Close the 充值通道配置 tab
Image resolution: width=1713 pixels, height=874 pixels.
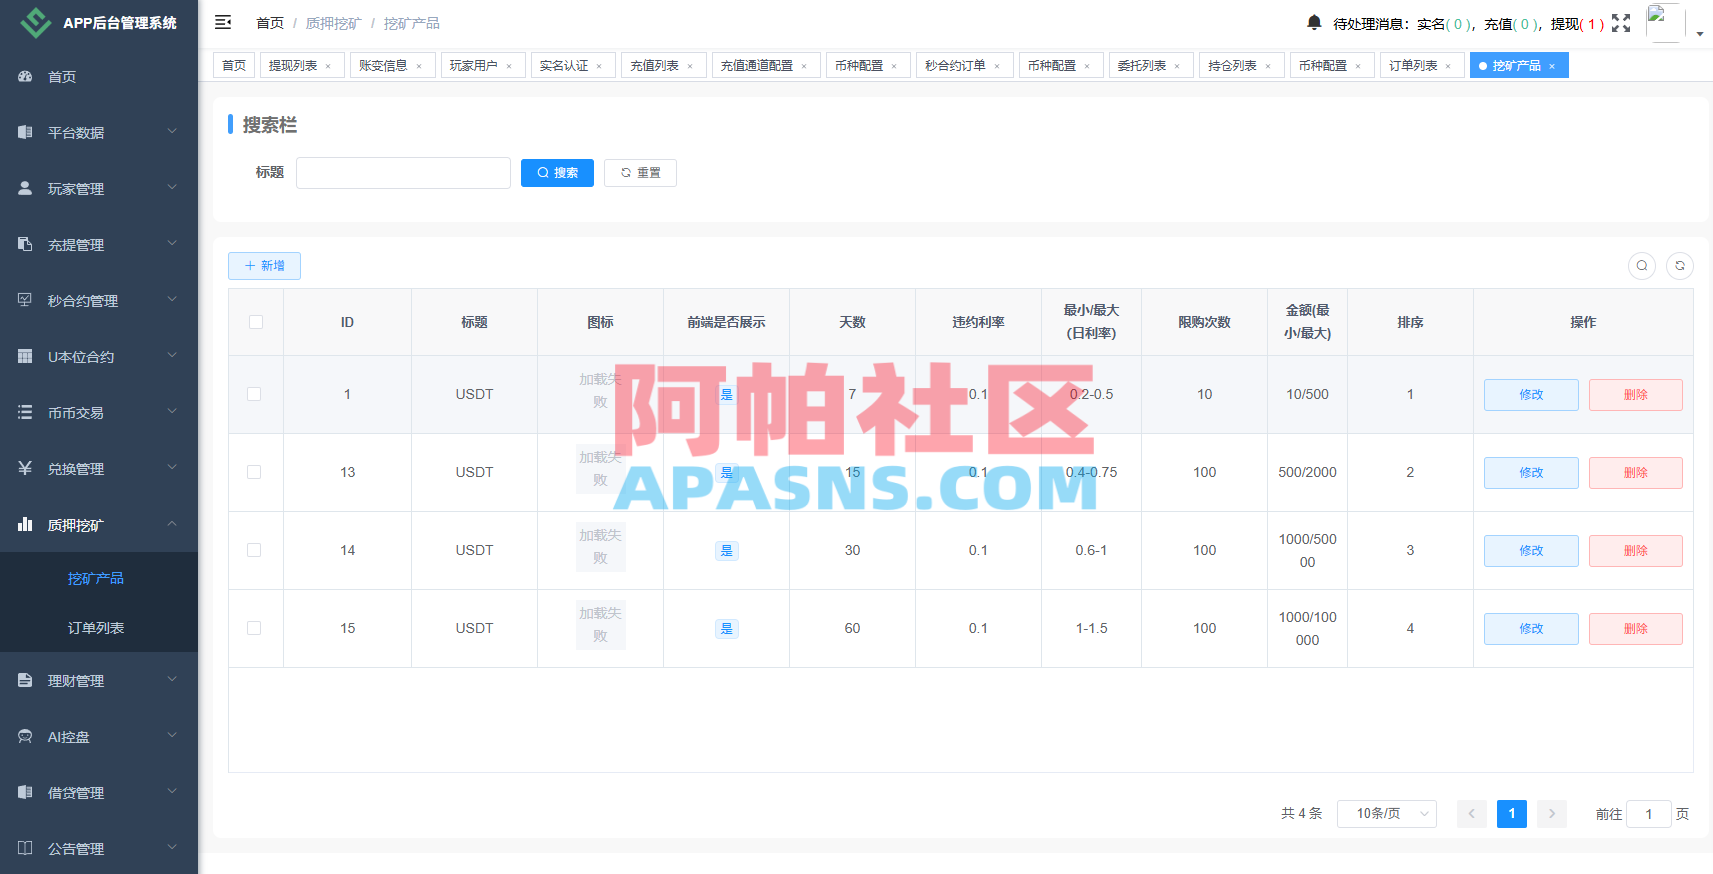click(x=804, y=66)
